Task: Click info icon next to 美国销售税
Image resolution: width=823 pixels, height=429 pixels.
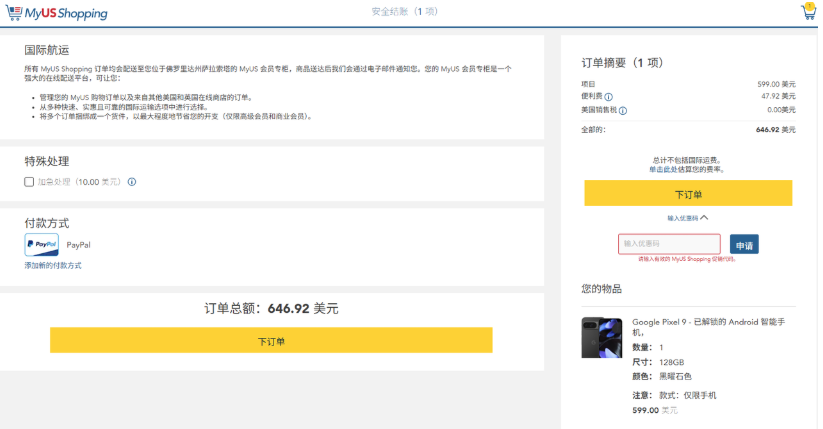Action: pos(622,110)
